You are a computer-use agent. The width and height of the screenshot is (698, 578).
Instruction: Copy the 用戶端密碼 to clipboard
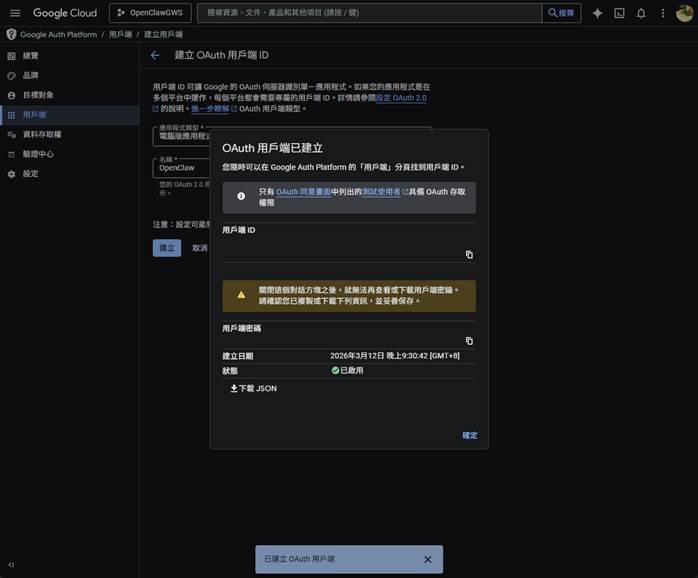469,341
